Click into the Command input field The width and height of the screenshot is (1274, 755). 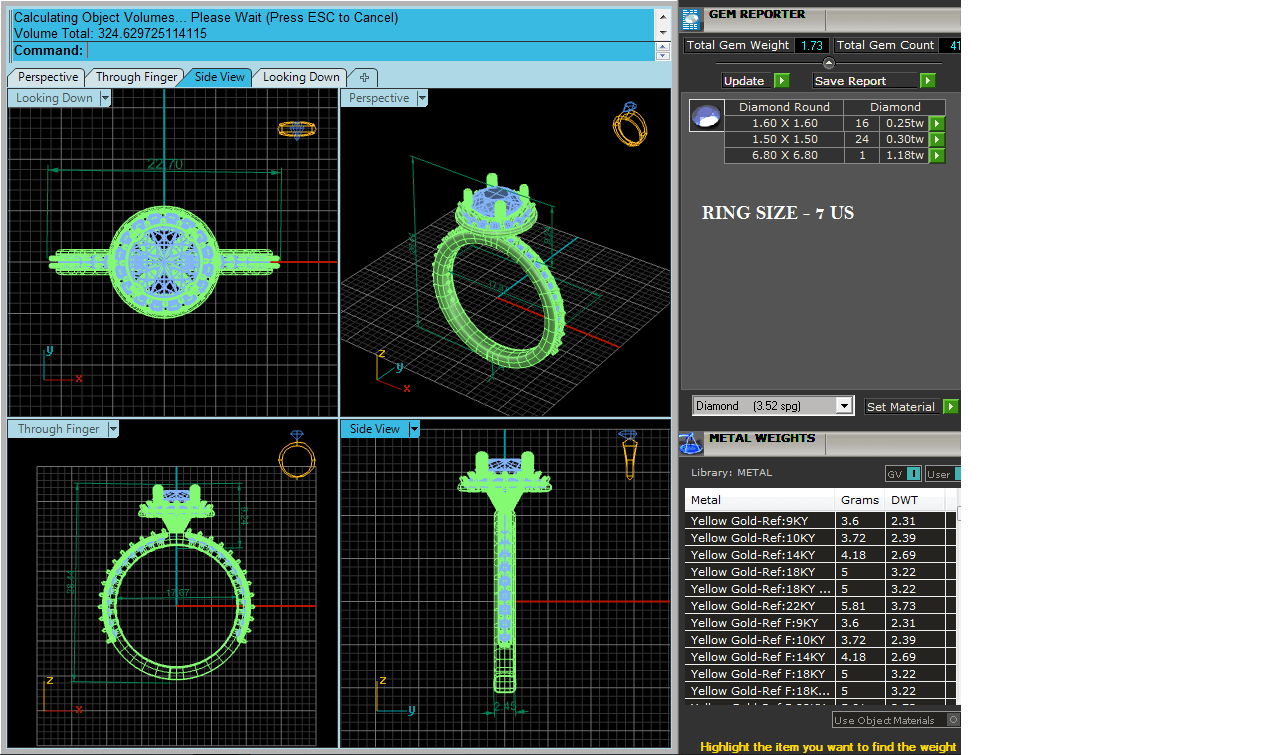[370, 51]
